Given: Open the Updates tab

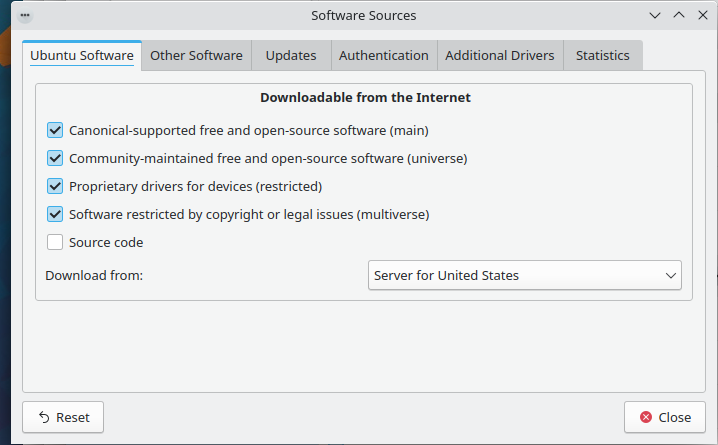Looking at the screenshot, I should [x=291, y=56].
